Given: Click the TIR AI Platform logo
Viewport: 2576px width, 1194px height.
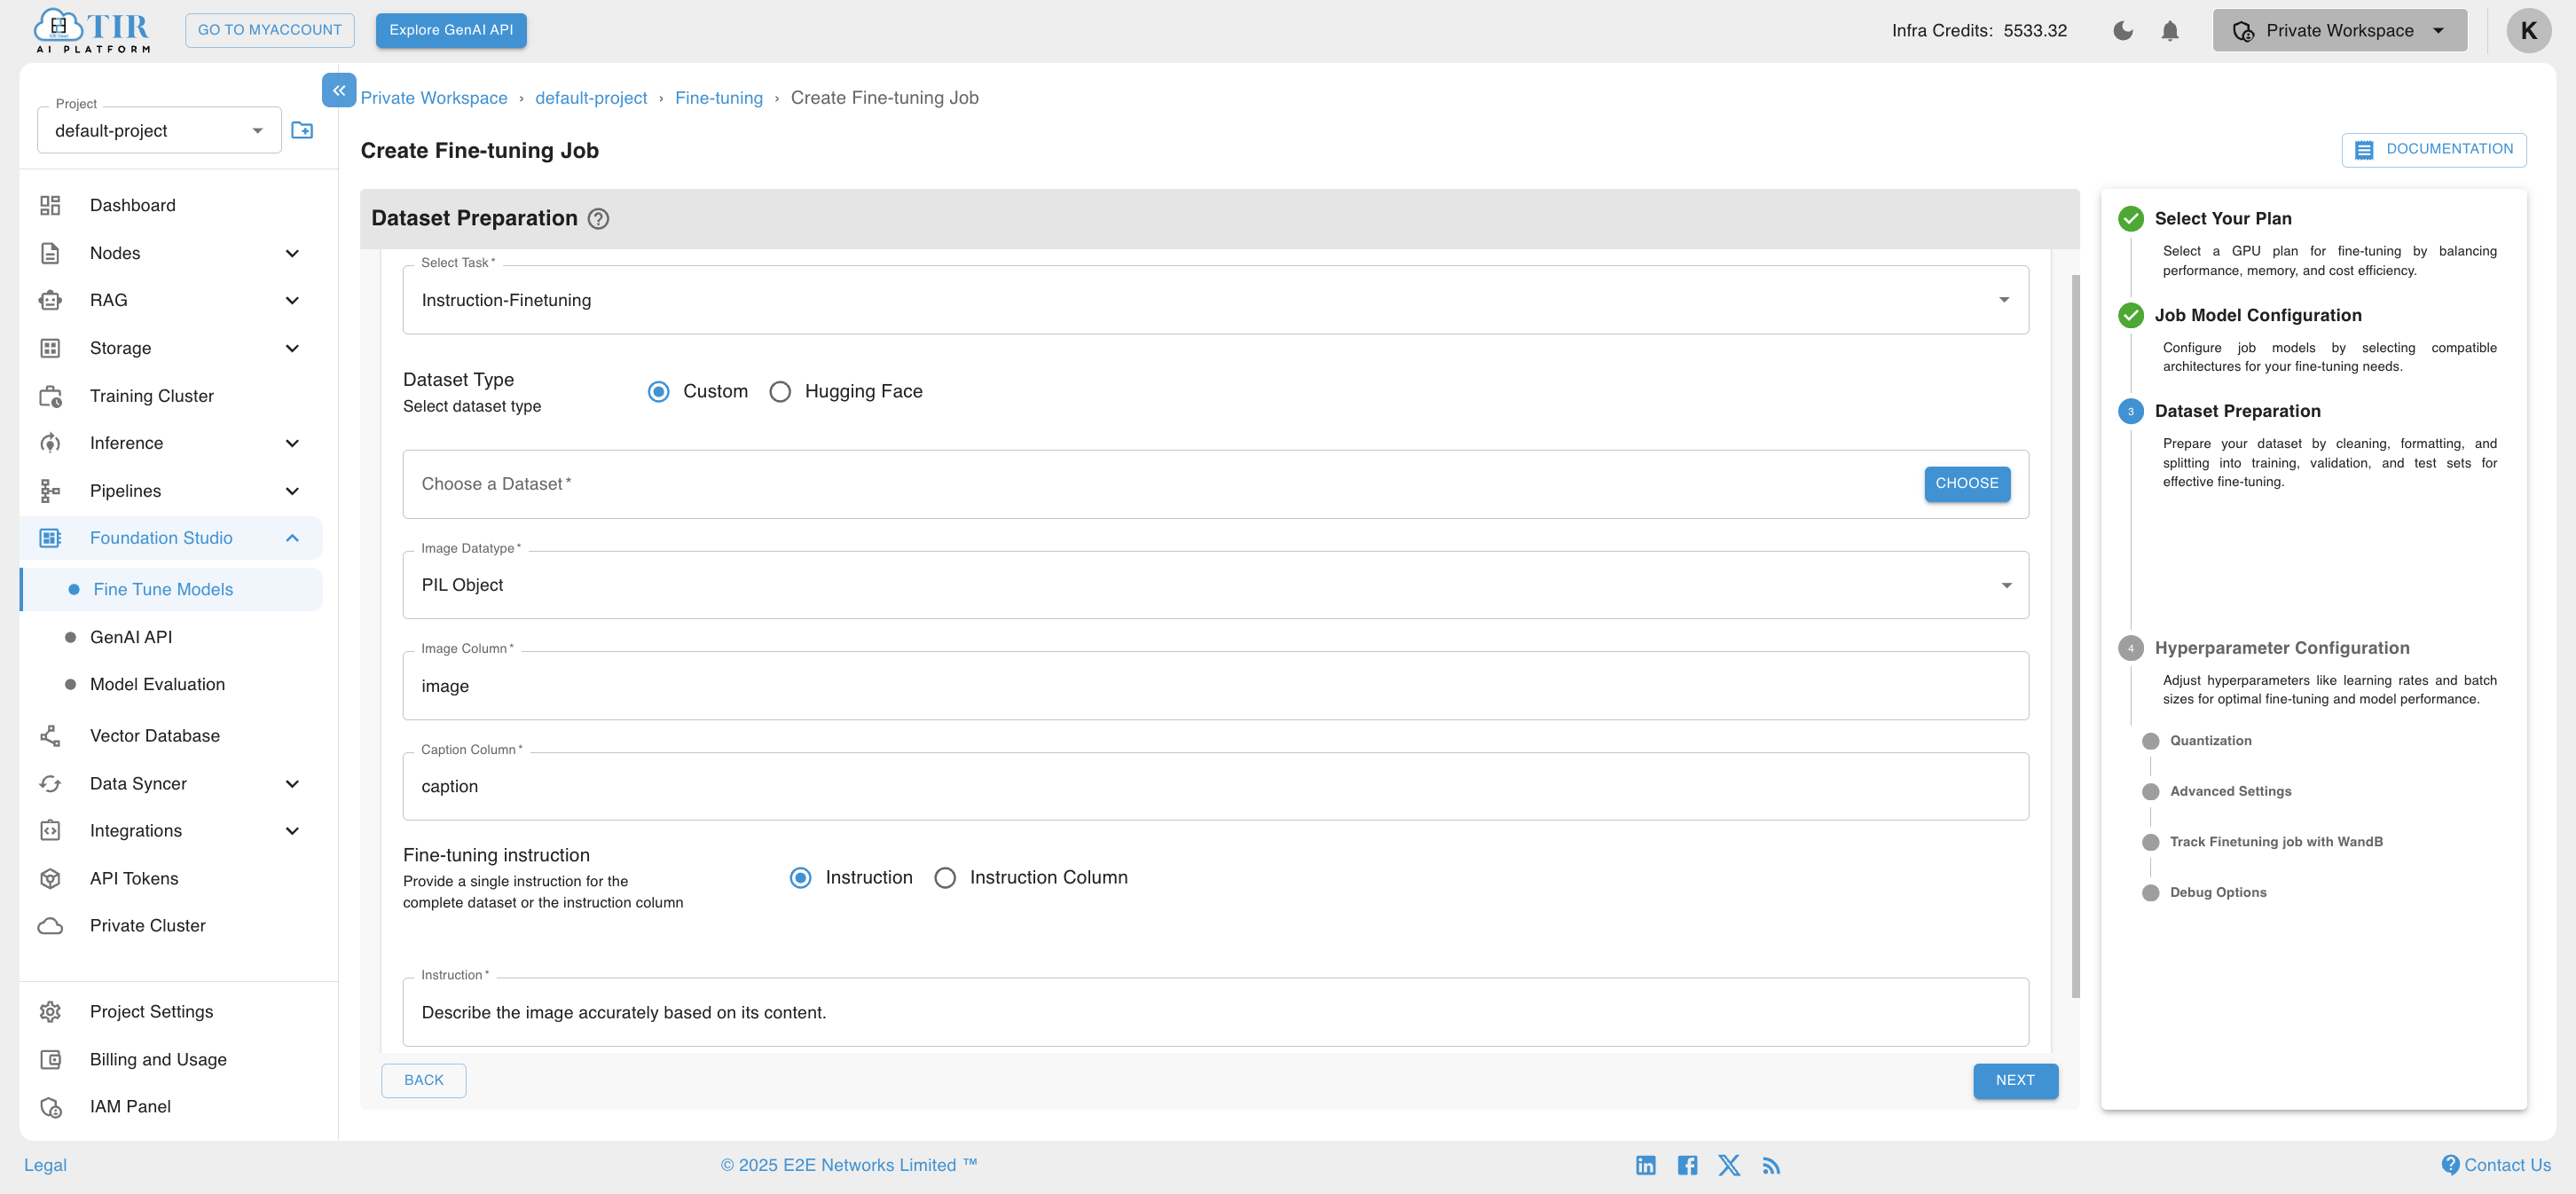Looking at the screenshot, I should pos(92,31).
